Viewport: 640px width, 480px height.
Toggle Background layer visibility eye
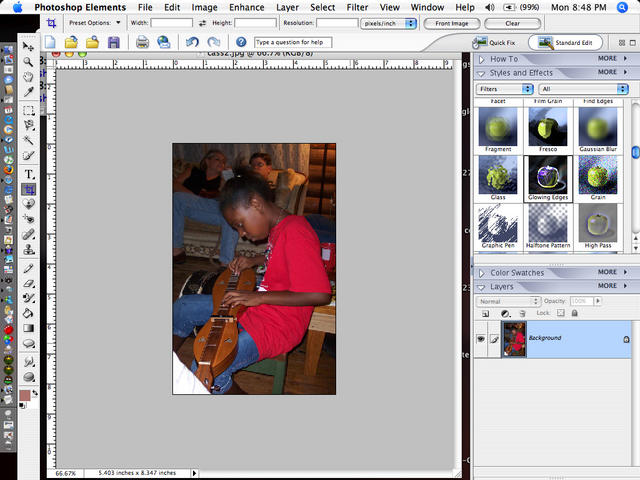(x=481, y=339)
